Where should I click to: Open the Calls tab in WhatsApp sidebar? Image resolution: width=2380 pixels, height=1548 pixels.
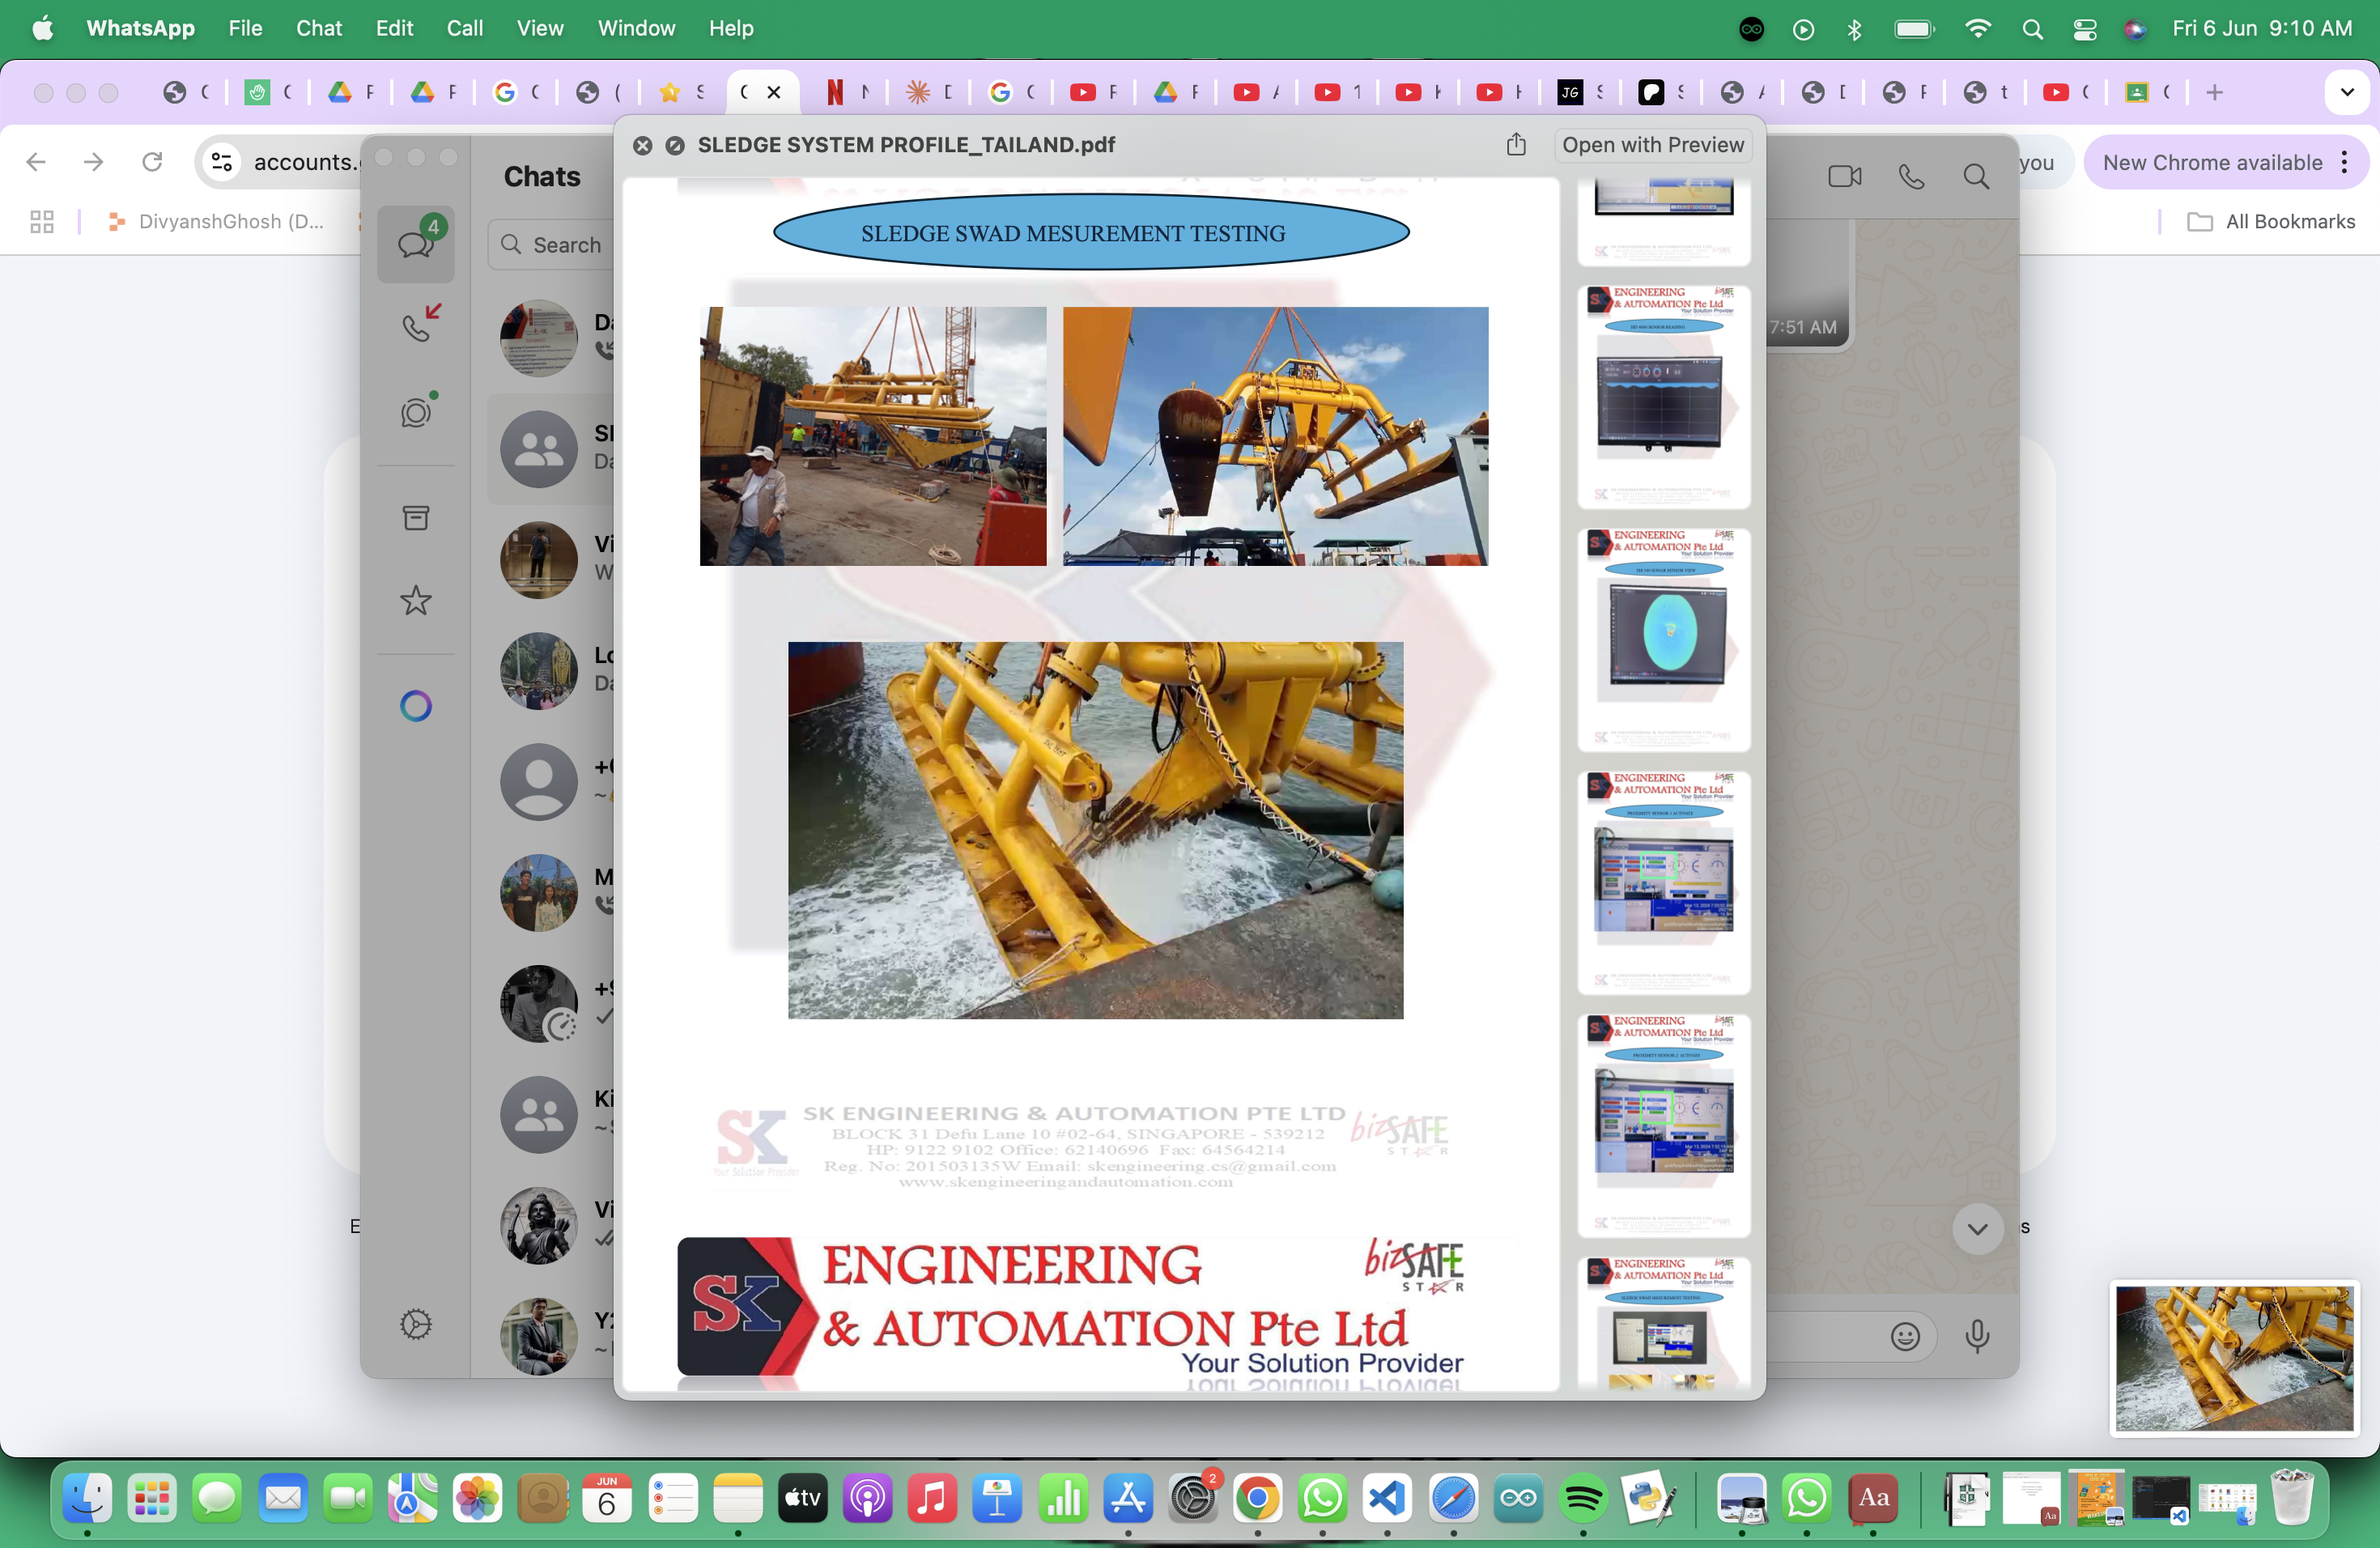pyautogui.click(x=416, y=326)
